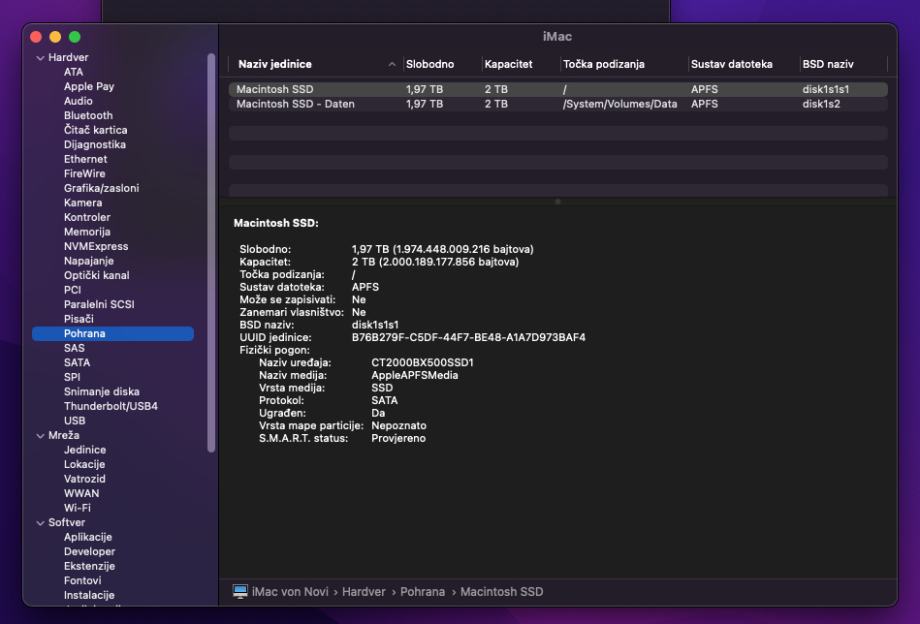The height and width of the screenshot is (624, 920).
Task: Collapse the Softver section
Action: (x=40, y=523)
